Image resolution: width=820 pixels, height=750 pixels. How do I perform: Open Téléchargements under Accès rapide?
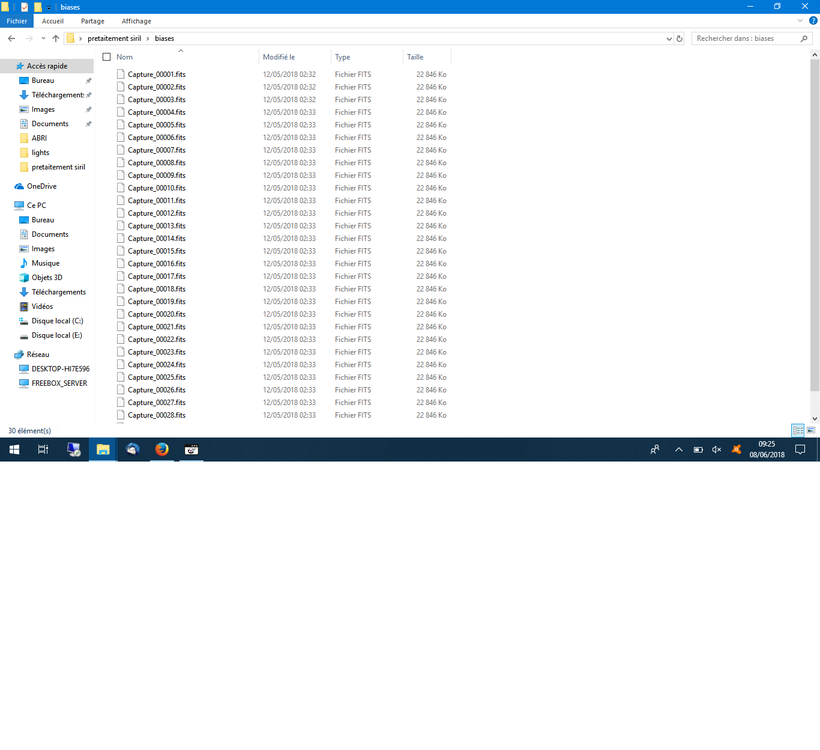tap(58, 95)
